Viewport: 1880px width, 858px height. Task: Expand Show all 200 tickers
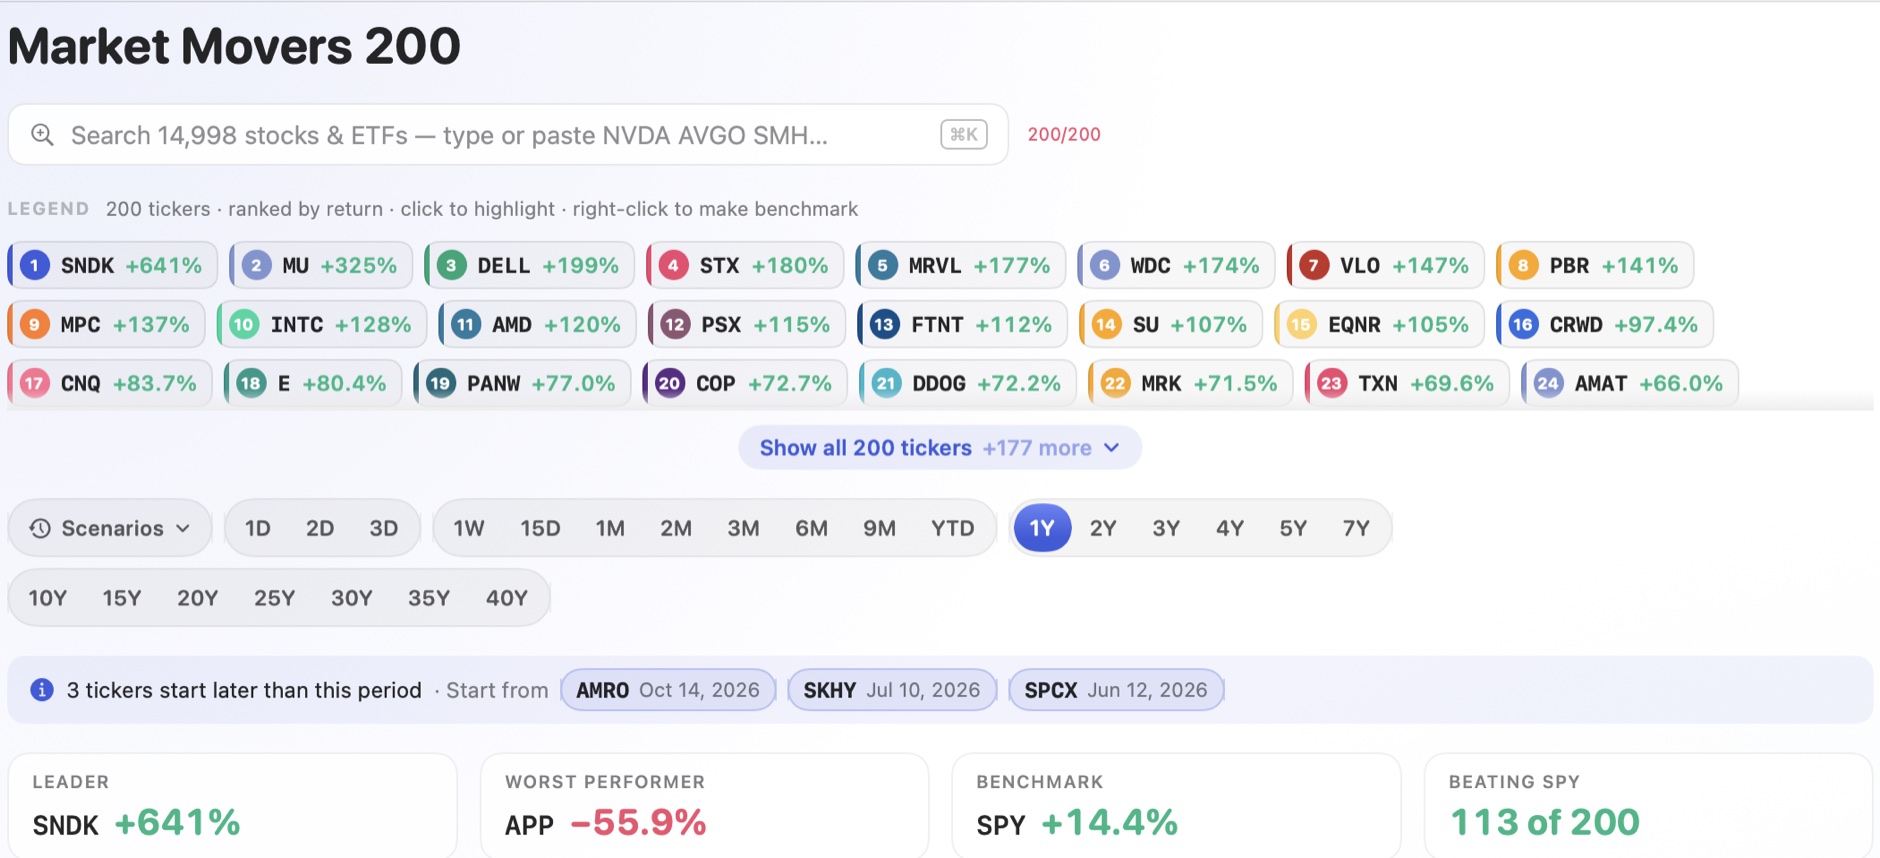coord(940,448)
